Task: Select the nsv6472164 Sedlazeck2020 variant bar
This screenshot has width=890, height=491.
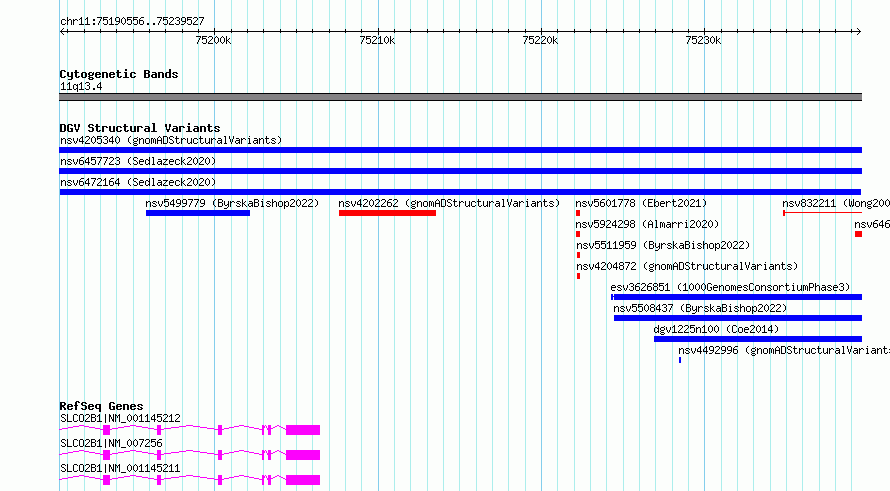Action: click(460, 192)
